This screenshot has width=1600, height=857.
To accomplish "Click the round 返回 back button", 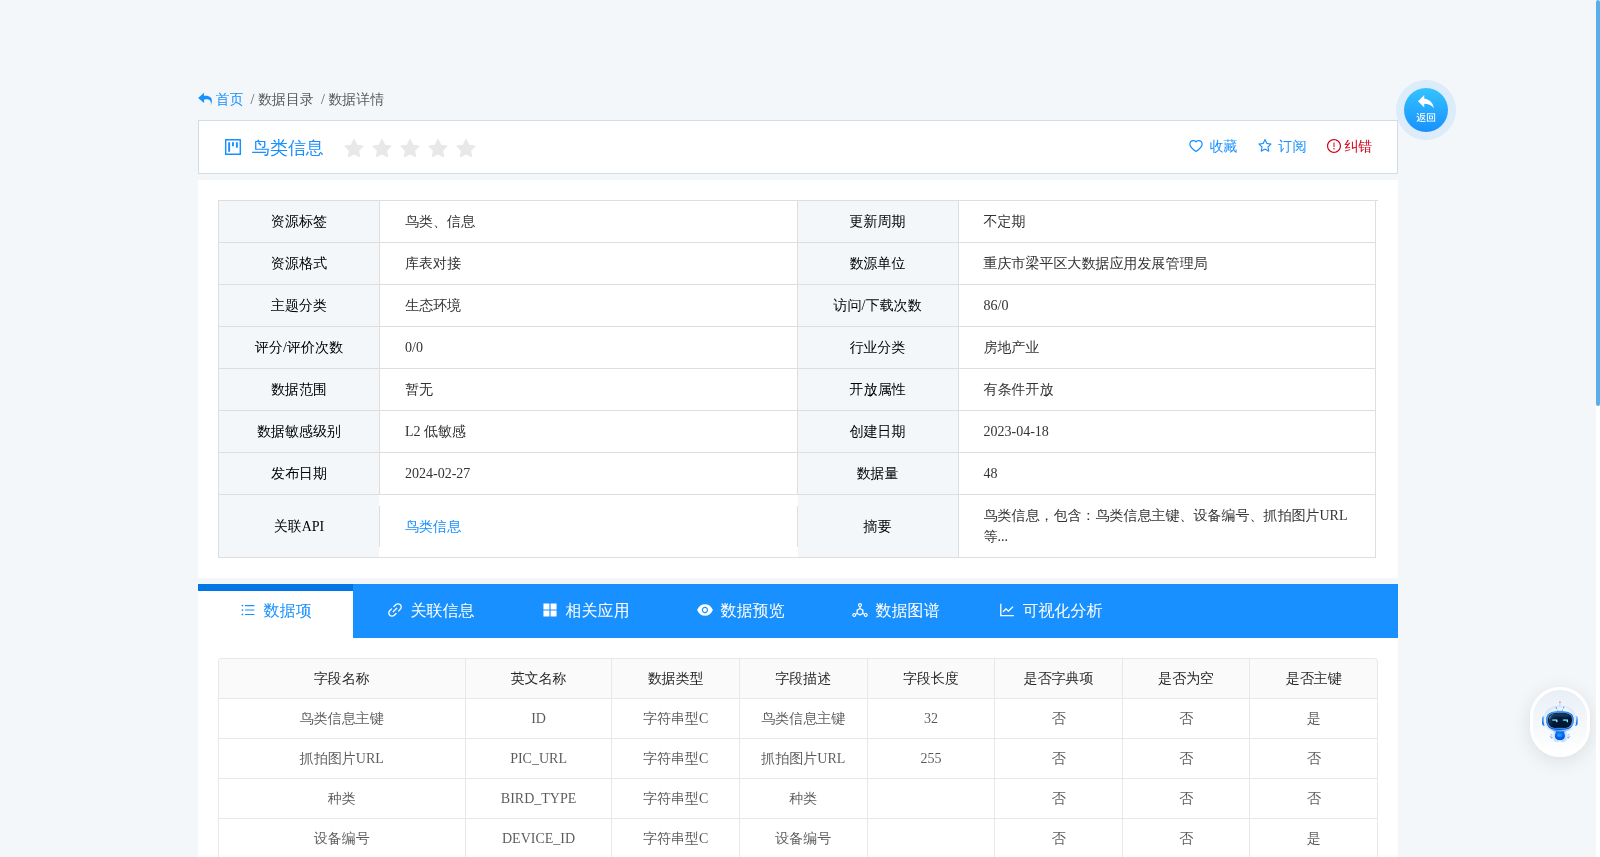I will [x=1425, y=110].
